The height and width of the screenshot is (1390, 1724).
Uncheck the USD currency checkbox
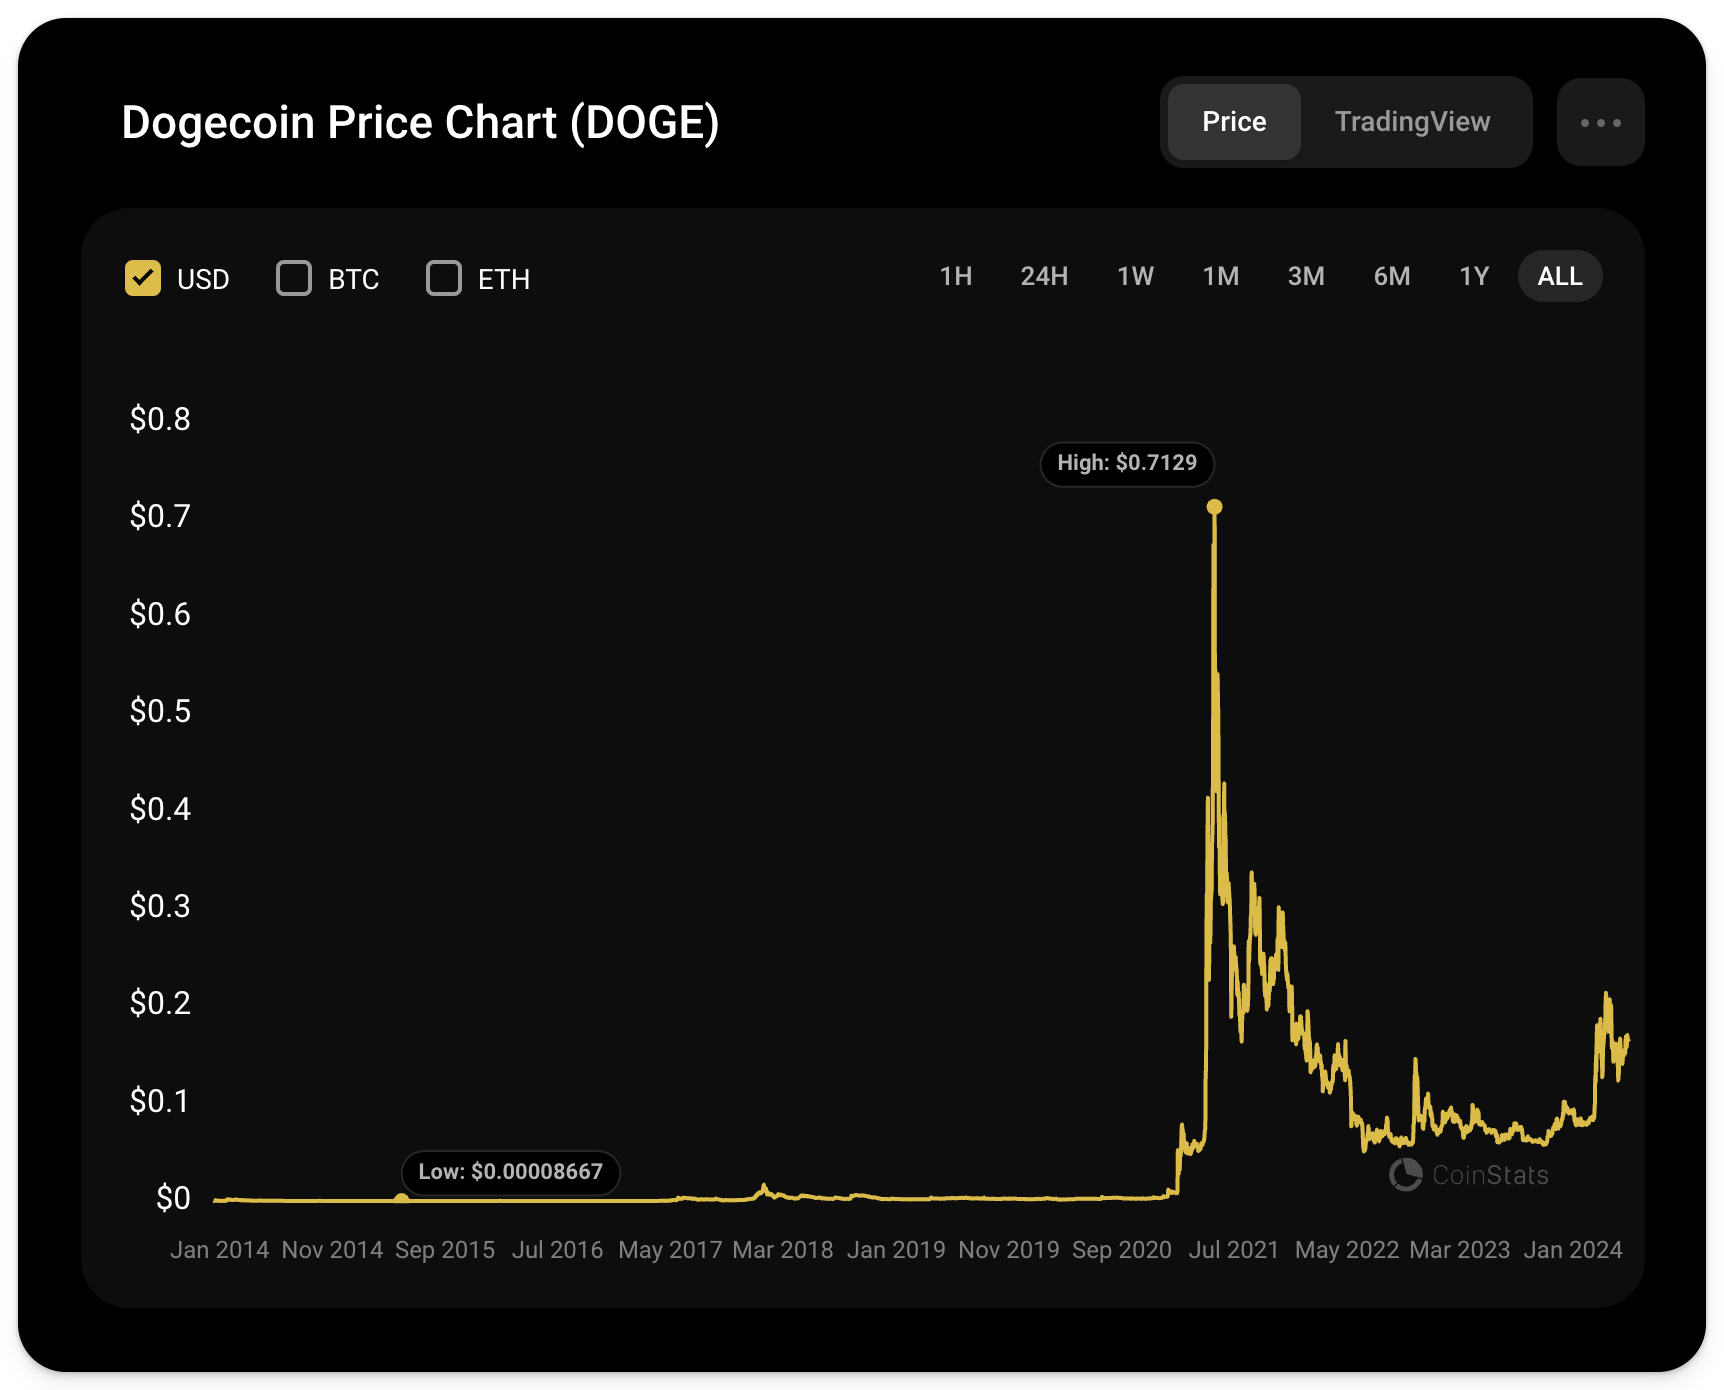click(x=143, y=278)
